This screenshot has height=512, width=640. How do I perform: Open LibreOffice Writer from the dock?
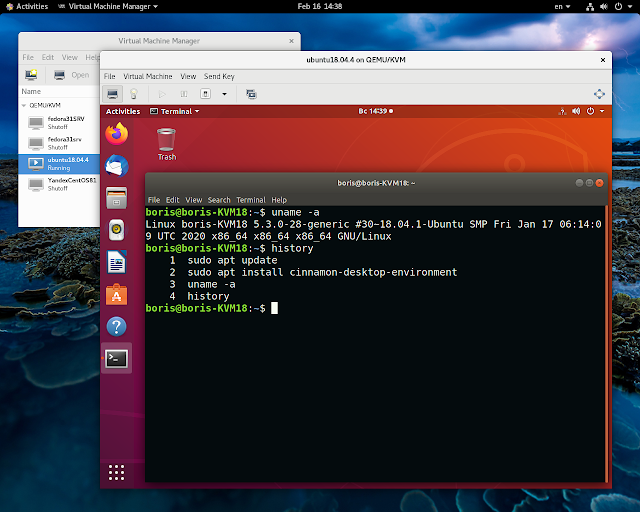[117, 262]
